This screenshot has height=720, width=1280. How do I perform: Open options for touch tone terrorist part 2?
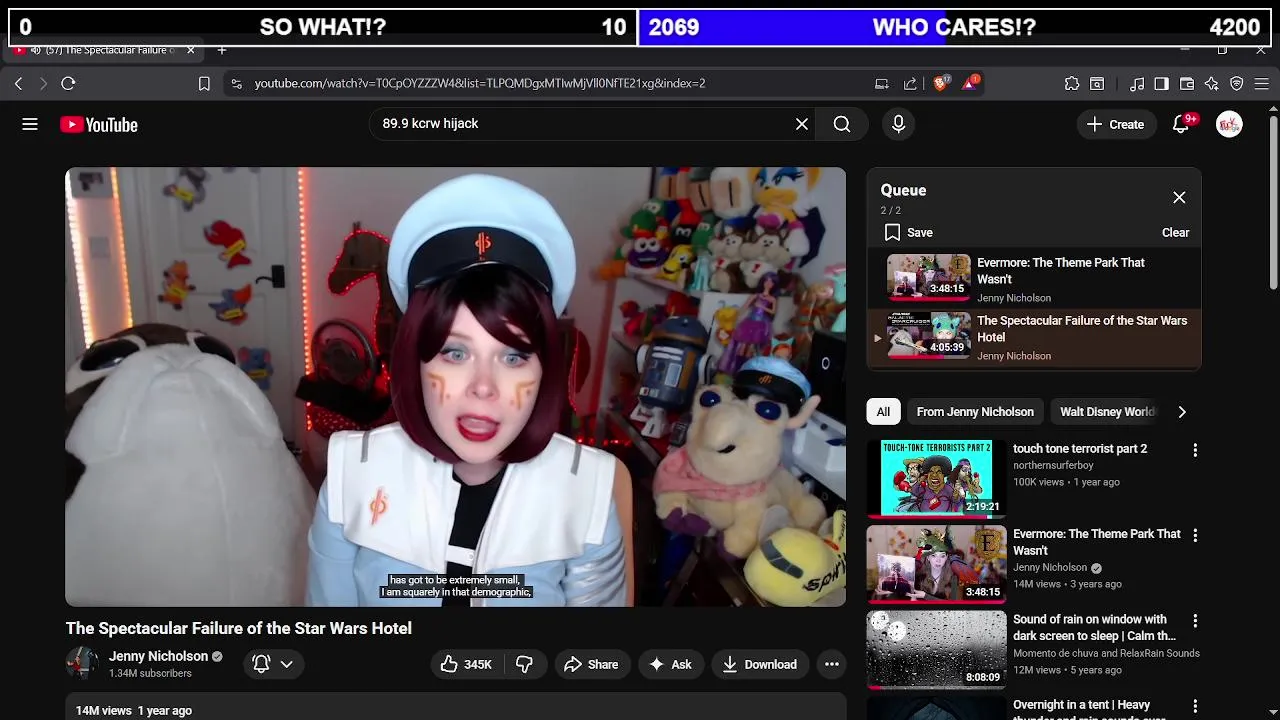pyautogui.click(x=1195, y=451)
